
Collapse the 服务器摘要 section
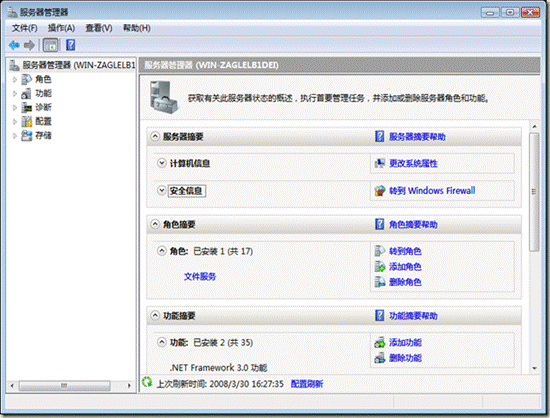pos(155,136)
